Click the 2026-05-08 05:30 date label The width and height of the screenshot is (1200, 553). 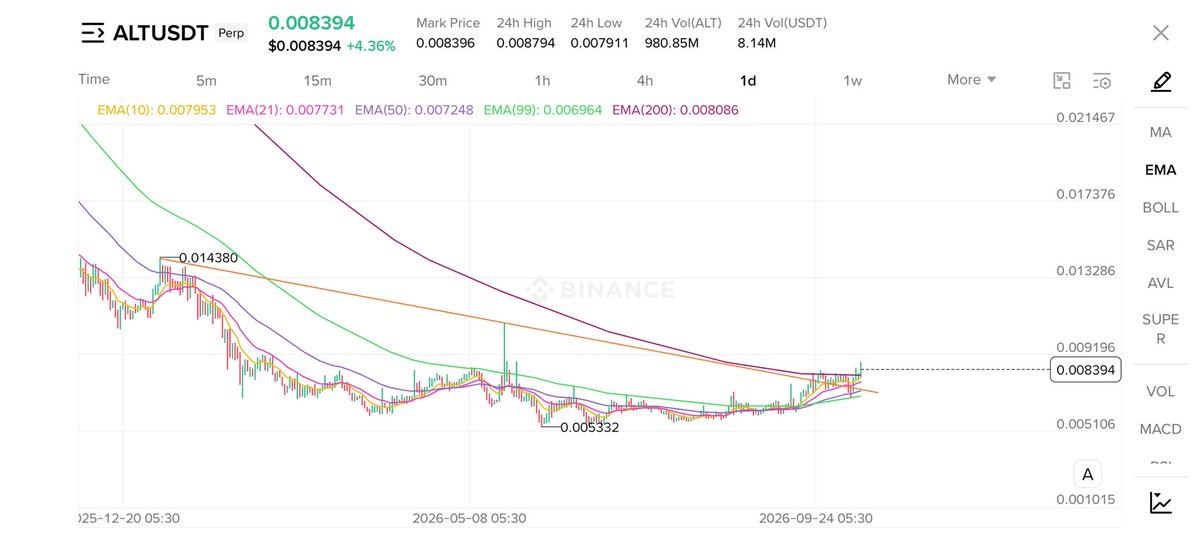click(469, 518)
